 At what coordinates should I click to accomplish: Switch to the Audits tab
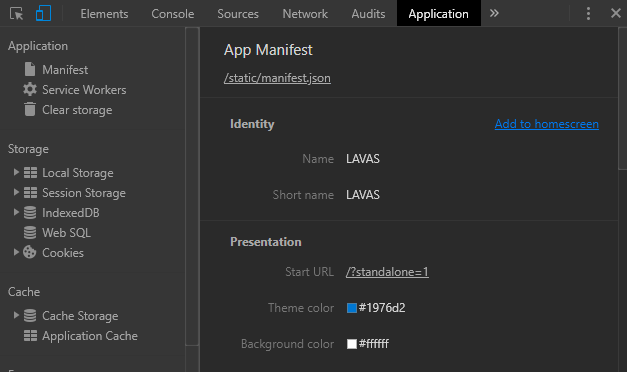[x=368, y=14]
